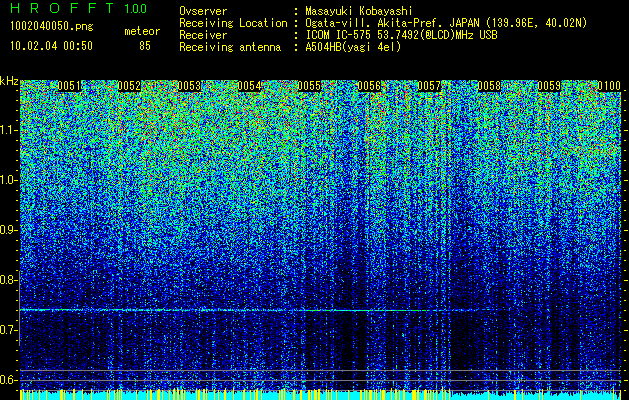The width and height of the screenshot is (629, 400).
Task: Click the 0053 time marker
Action: (x=189, y=86)
